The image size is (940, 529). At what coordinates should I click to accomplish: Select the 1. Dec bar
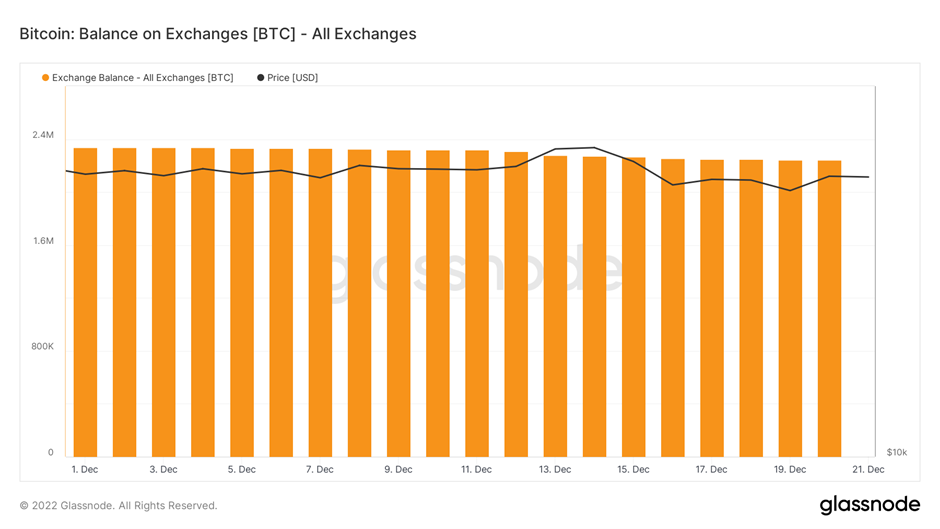[85, 302]
